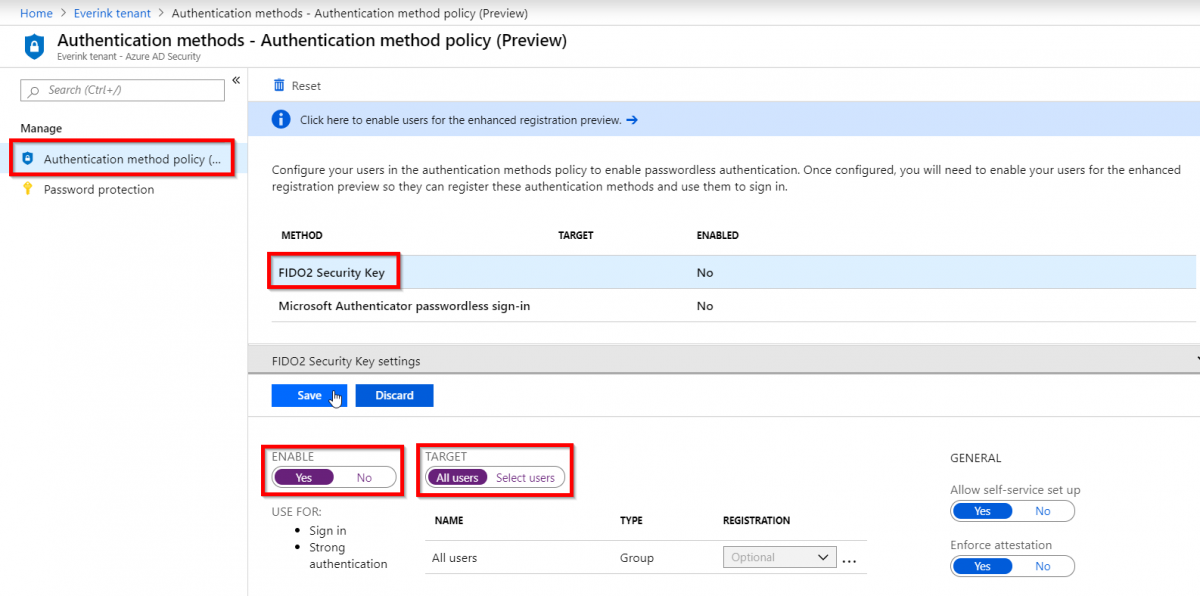Open Password protection in Manage menu
1200x596 pixels.
99,190
